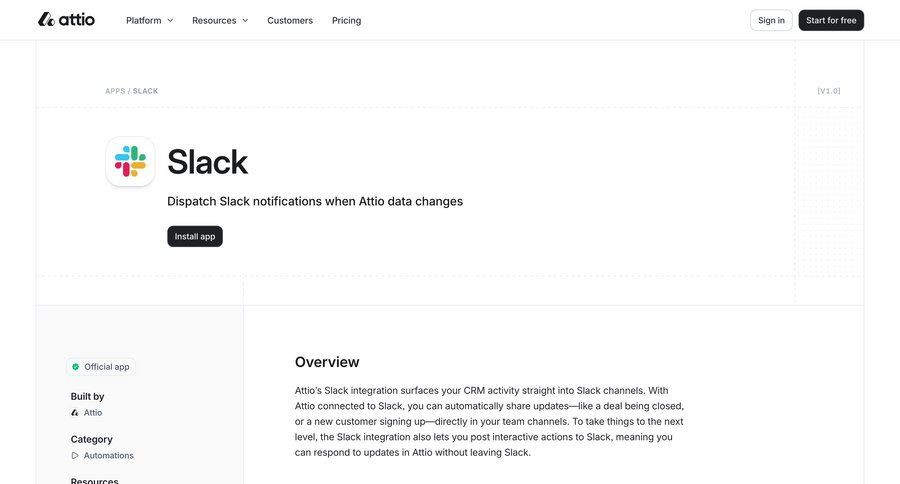The width and height of the screenshot is (900, 484).
Task: Click Start for free
Action: (831, 20)
